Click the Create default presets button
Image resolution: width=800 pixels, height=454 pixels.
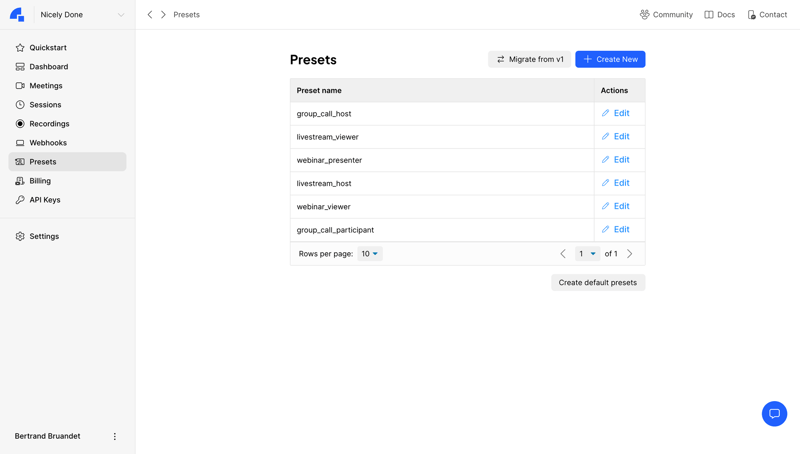(x=597, y=283)
